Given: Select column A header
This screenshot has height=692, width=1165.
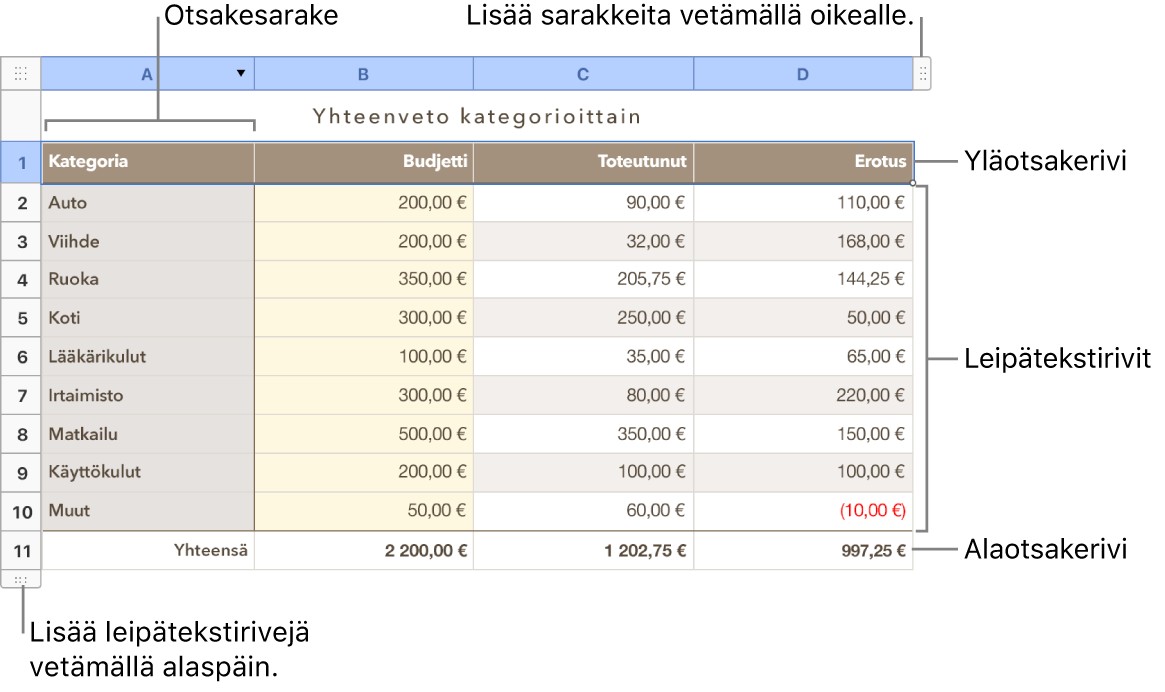Looking at the screenshot, I should coord(147,74).
